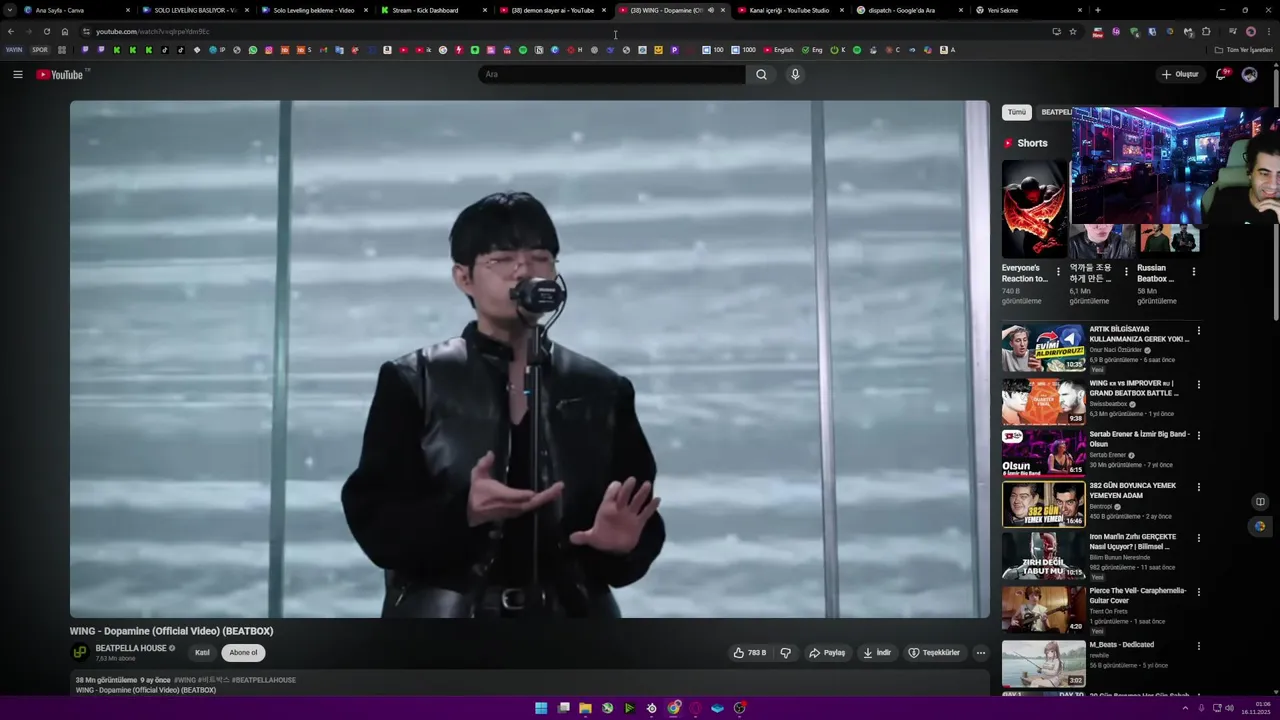
Task: Open ARTIK BİLGİSAYAR KULLANMANIZA video thumbnail
Action: tap(1043, 348)
